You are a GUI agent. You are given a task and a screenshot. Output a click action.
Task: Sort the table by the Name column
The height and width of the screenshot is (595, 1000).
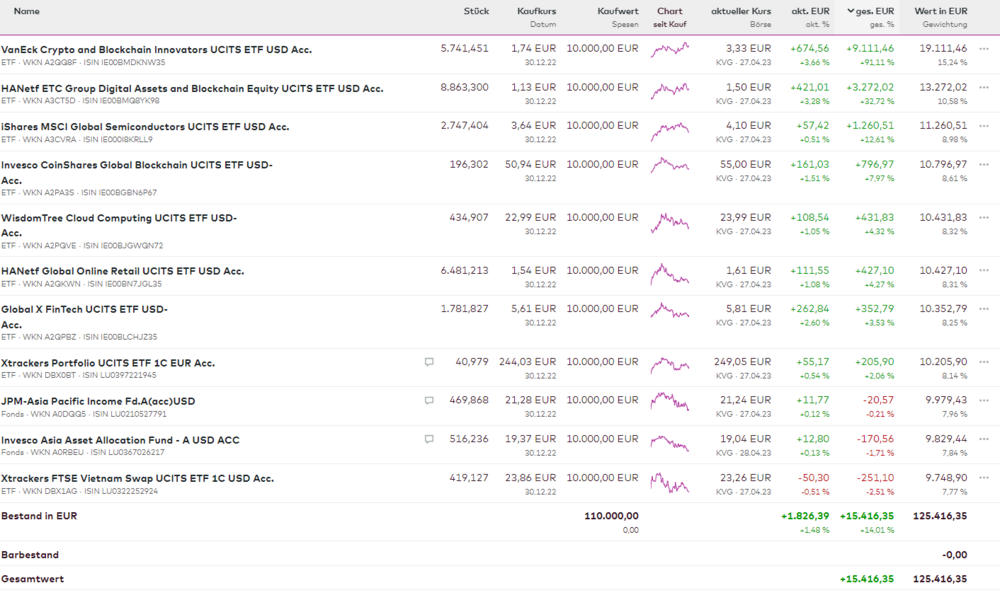(27, 11)
